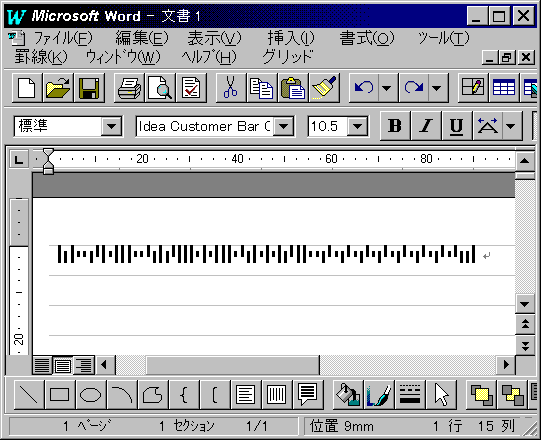
Task: Click the tab alignment L button on ruler
Action: (x=19, y=159)
